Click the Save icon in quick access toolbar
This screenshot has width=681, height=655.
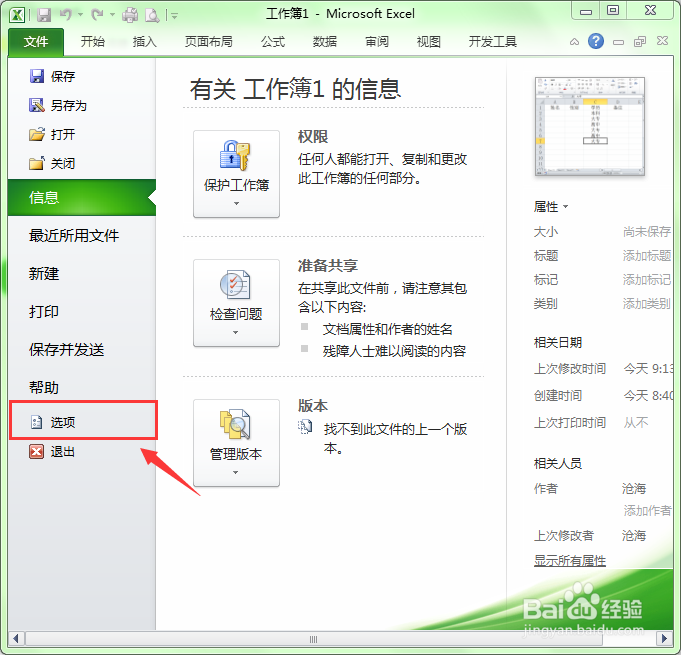pos(44,15)
